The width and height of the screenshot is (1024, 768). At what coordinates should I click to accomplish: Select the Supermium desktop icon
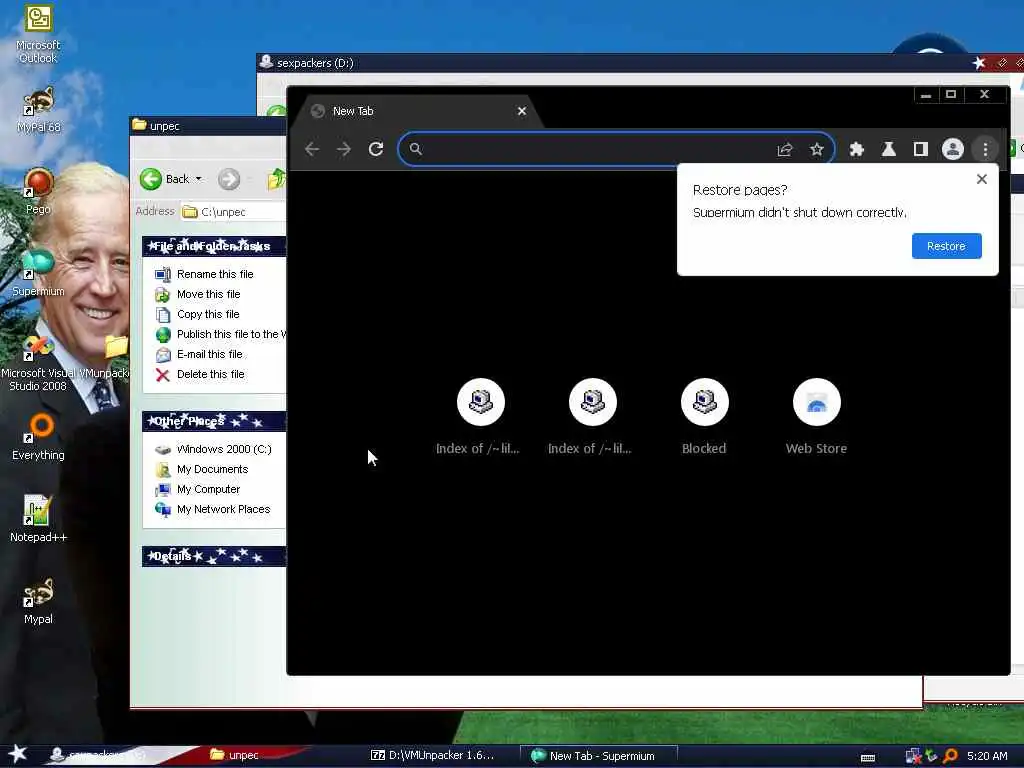tap(38, 274)
